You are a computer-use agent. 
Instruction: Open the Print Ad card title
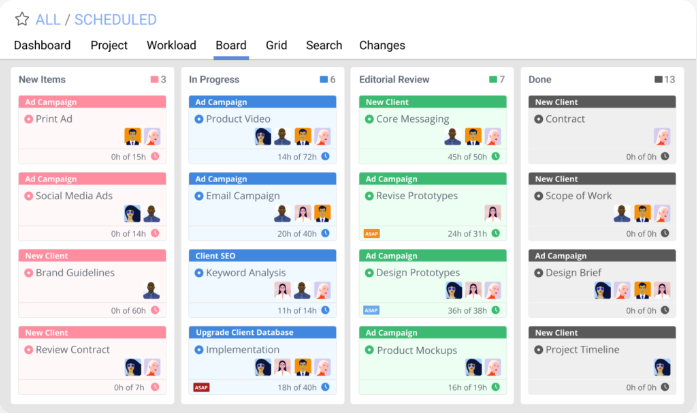point(54,119)
